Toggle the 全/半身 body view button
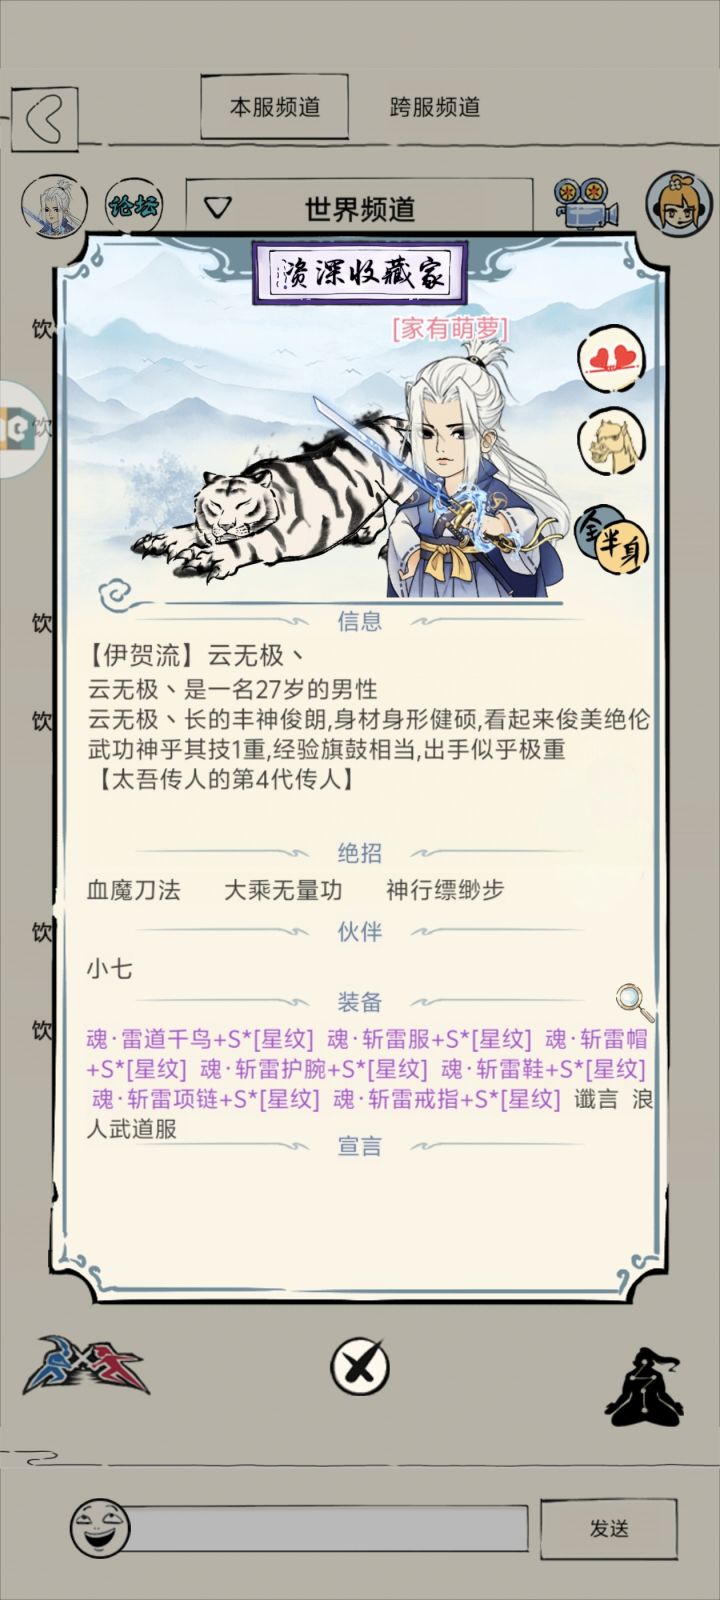Image resolution: width=720 pixels, height=1600 pixels. (x=611, y=537)
